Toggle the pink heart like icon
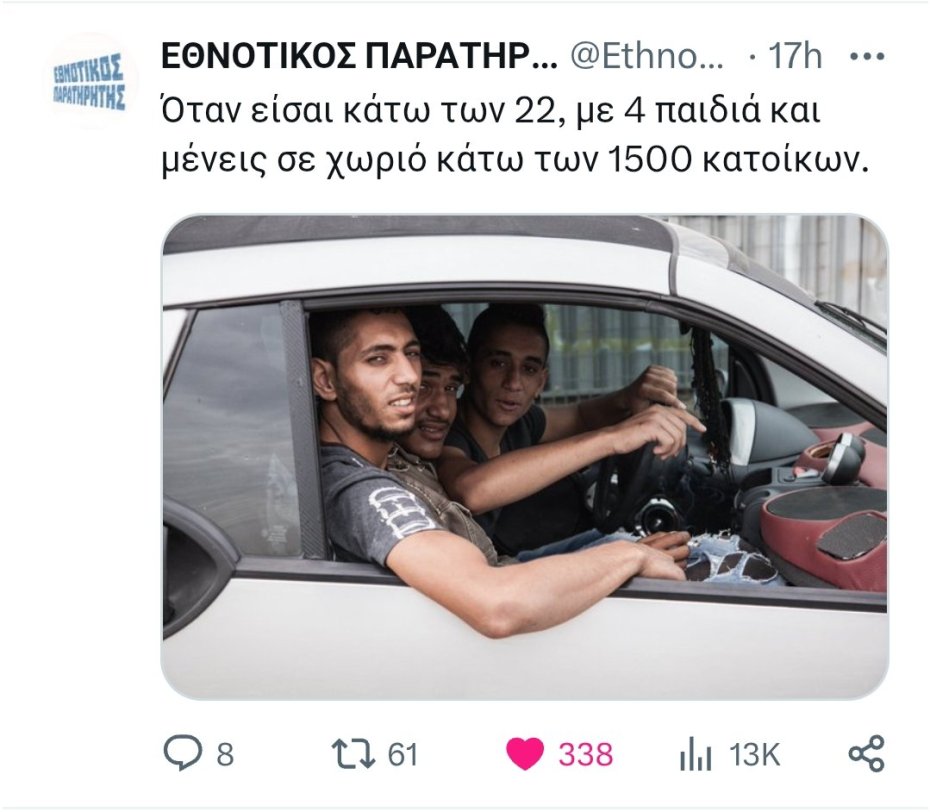The width and height of the screenshot is (930, 812). pos(525,754)
